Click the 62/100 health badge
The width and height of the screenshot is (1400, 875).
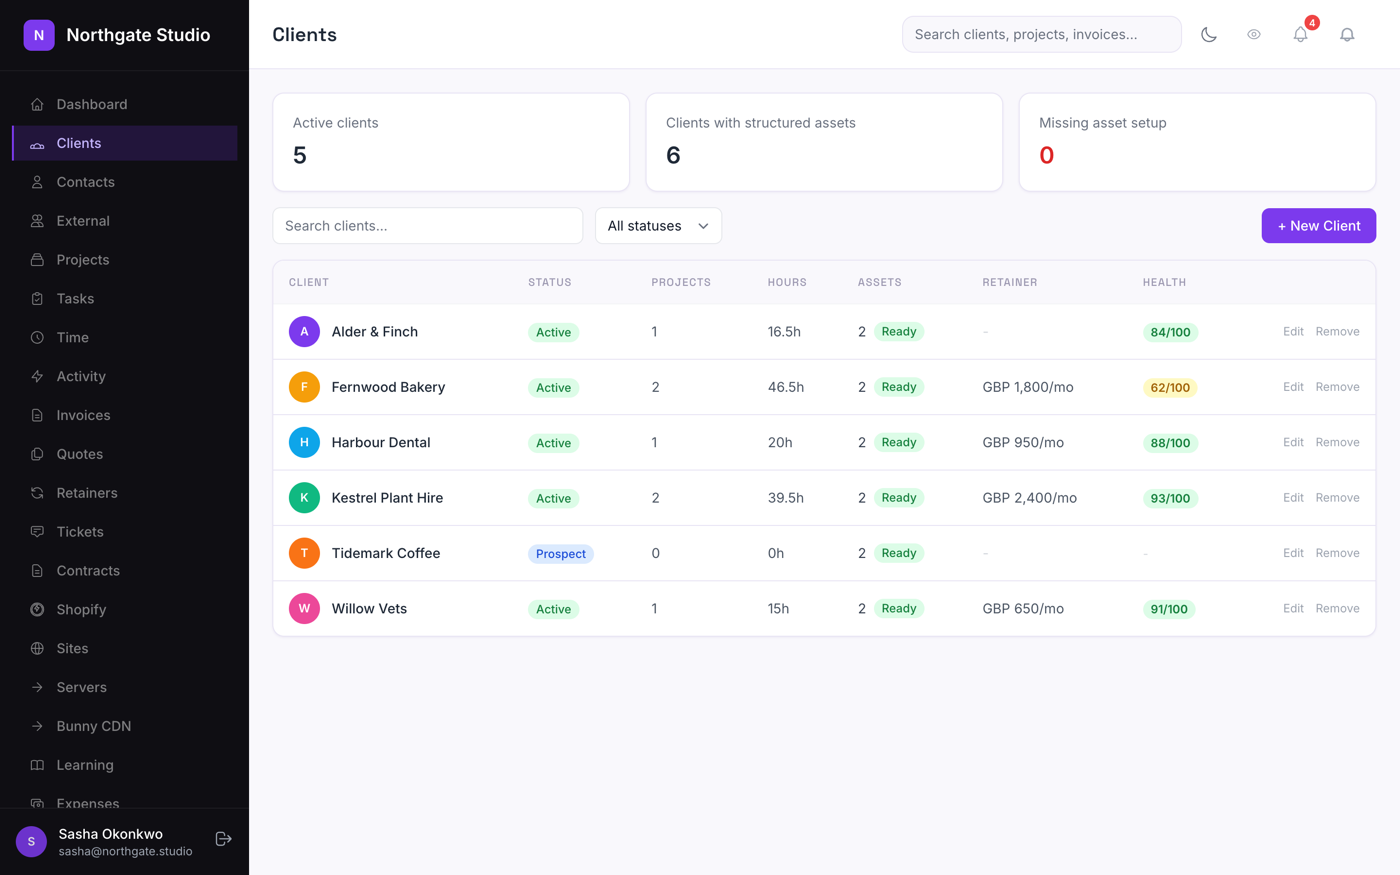coord(1170,388)
